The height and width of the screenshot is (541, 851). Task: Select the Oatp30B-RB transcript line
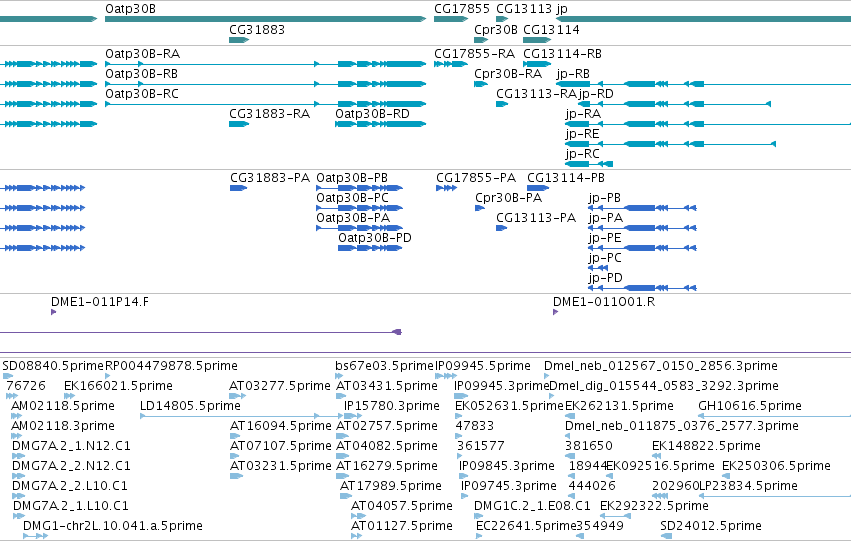pos(265,84)
